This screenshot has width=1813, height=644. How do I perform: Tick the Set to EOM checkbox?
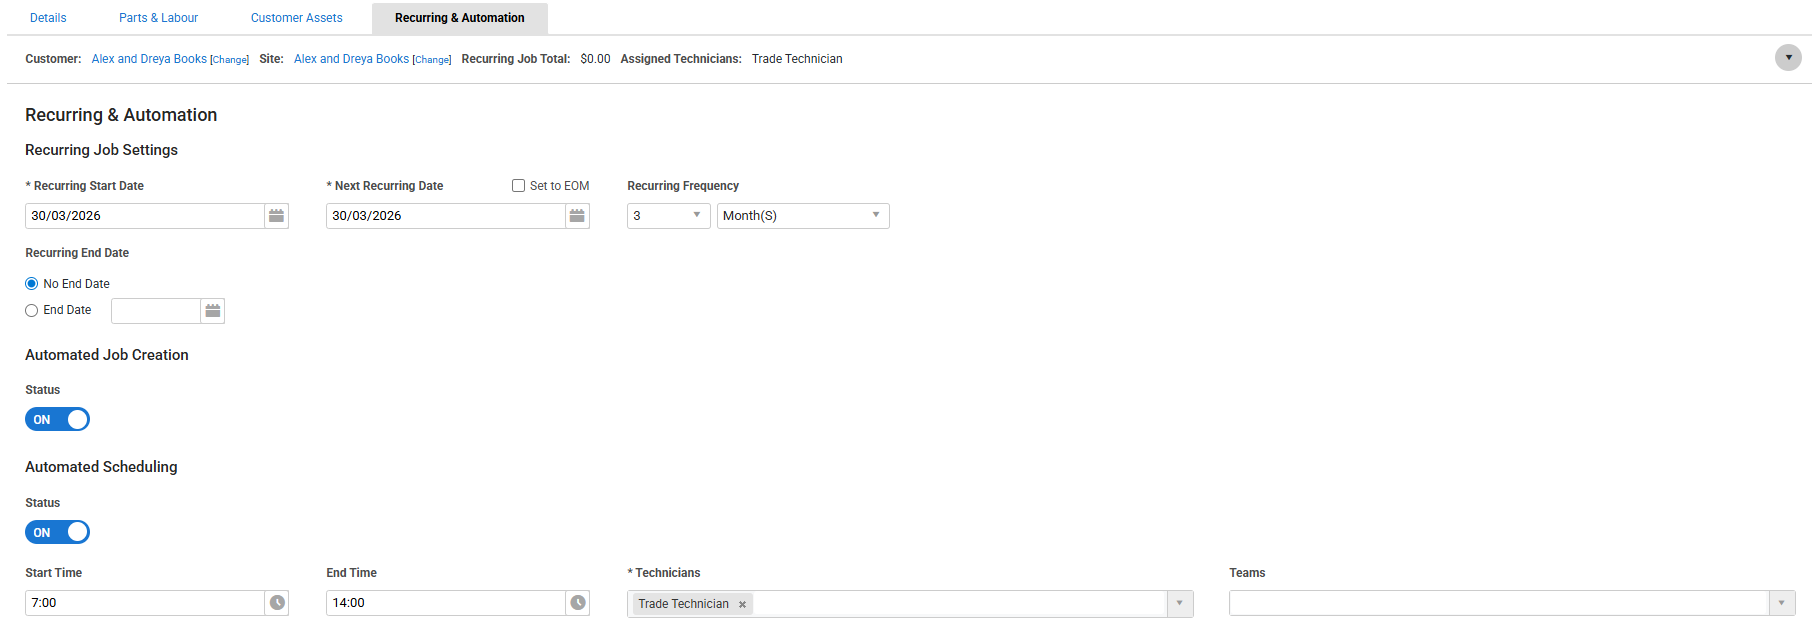click(518, 186)
